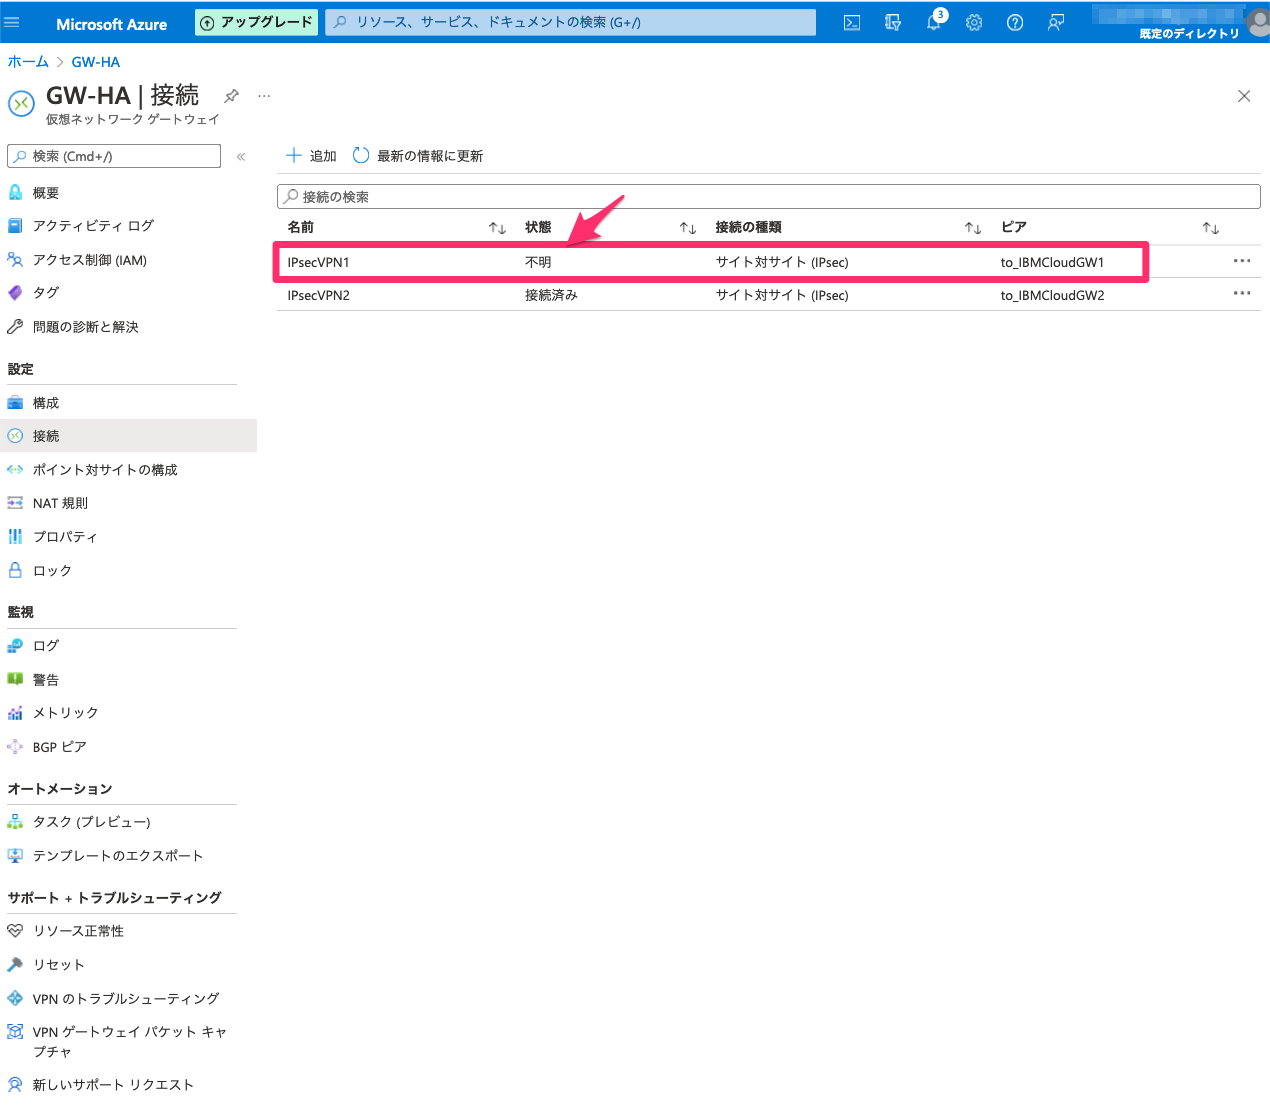
Task: Collapse the left sidebar with the chevron
Action: coord(240,155)
